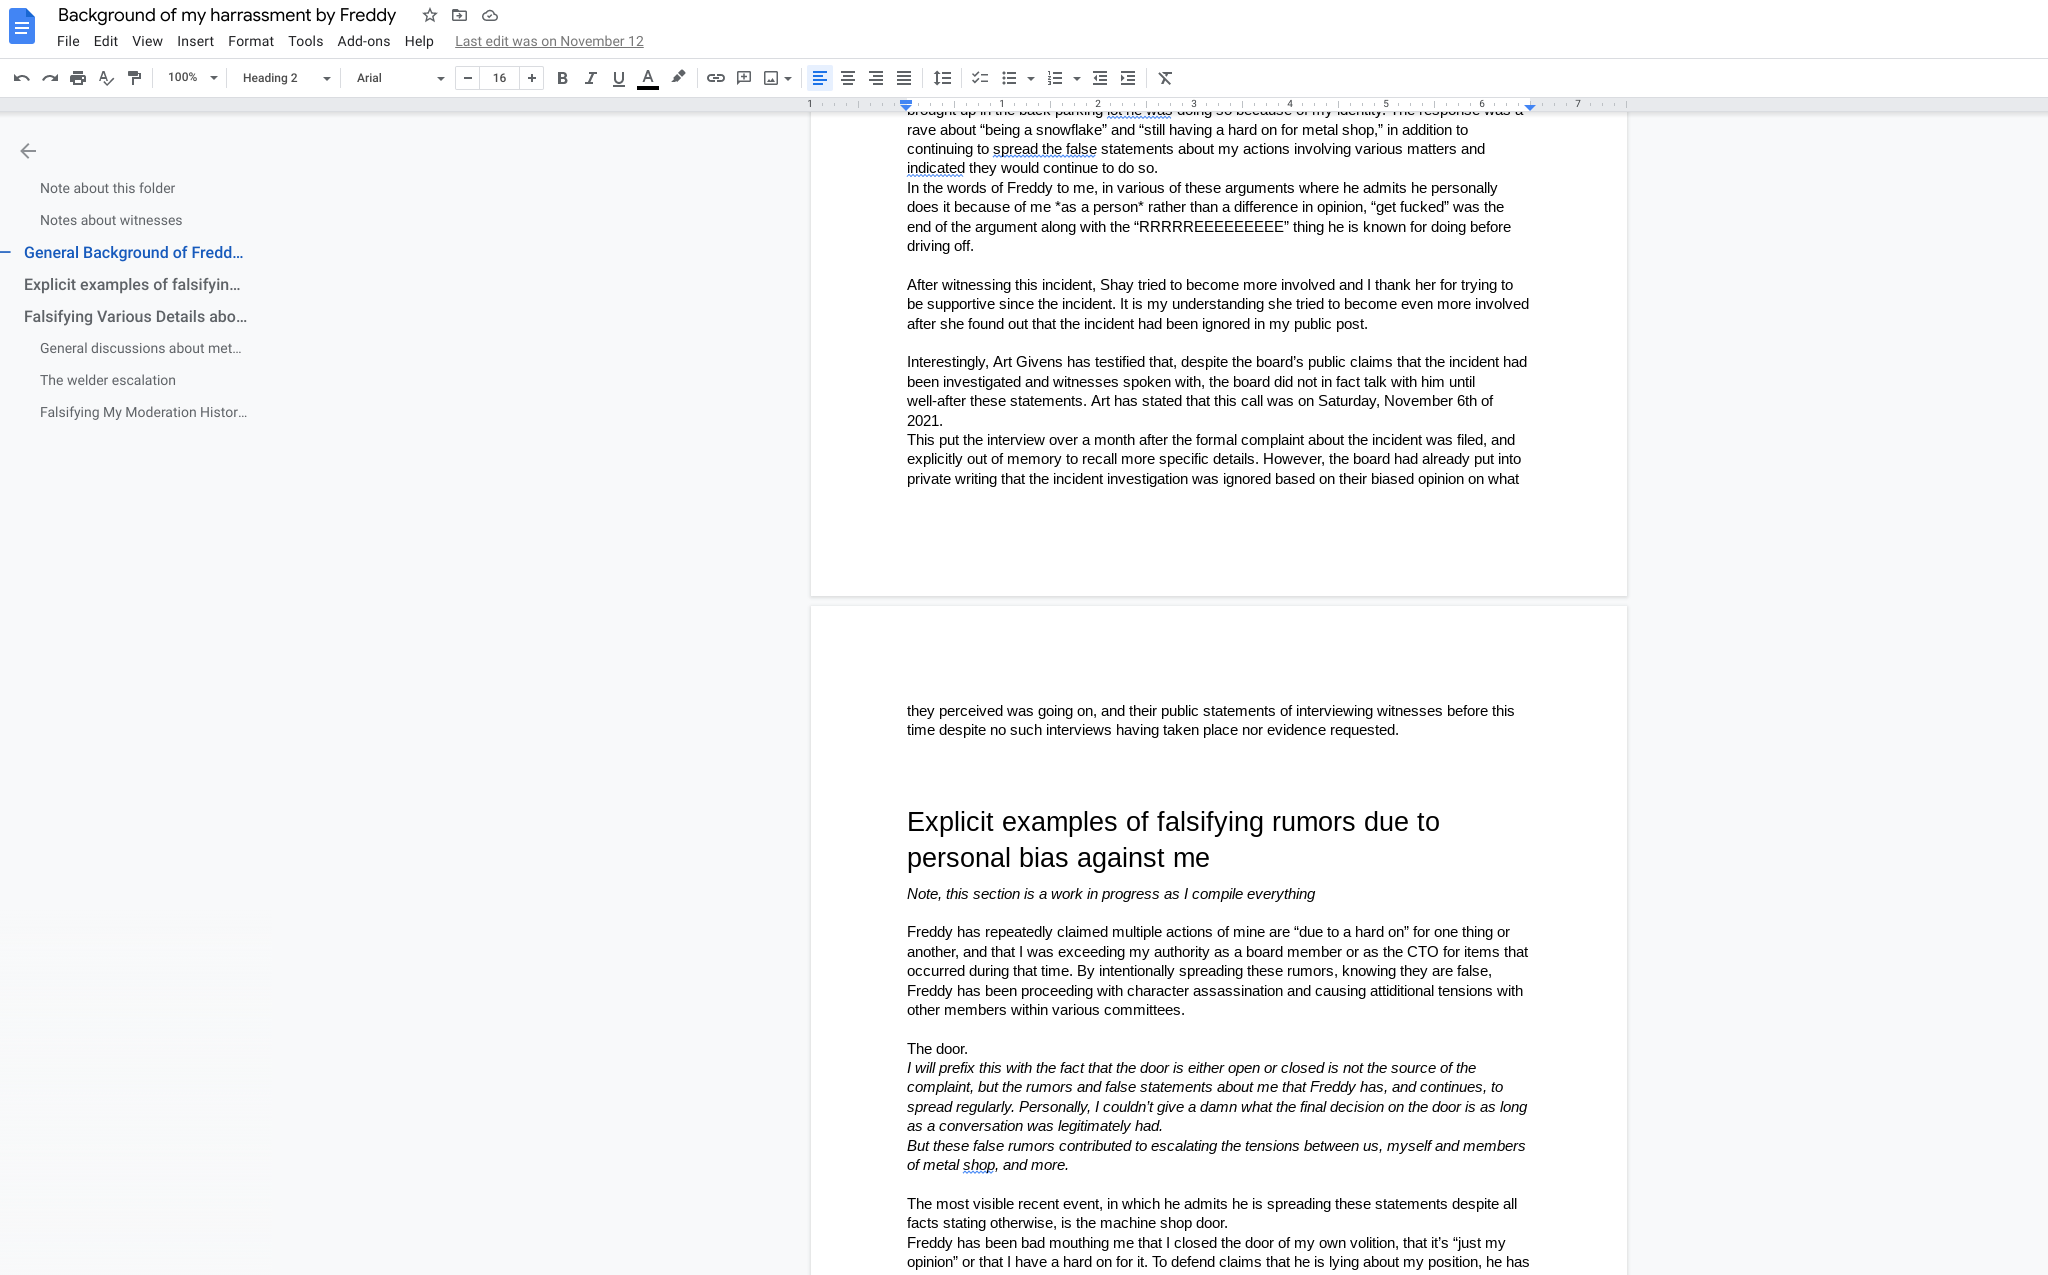Select the paint format tool
Viewport: 2048px width, 1275px height.
(134, 78)
